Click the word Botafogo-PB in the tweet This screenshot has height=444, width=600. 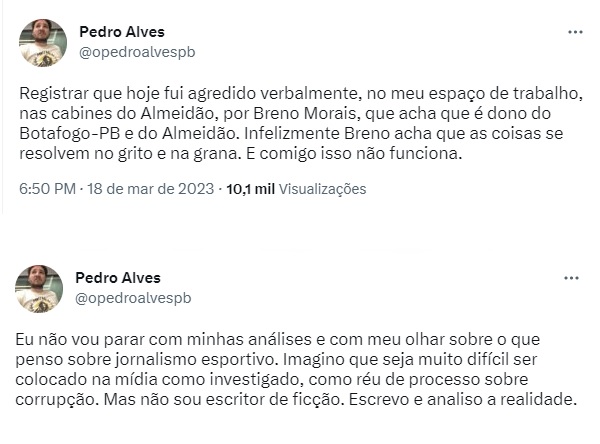point(70,134)
